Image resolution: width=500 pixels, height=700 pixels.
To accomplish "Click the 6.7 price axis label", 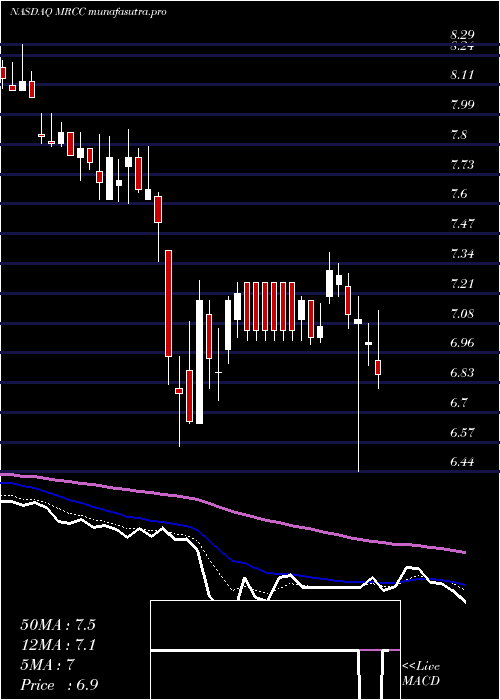I will (459, 403).
